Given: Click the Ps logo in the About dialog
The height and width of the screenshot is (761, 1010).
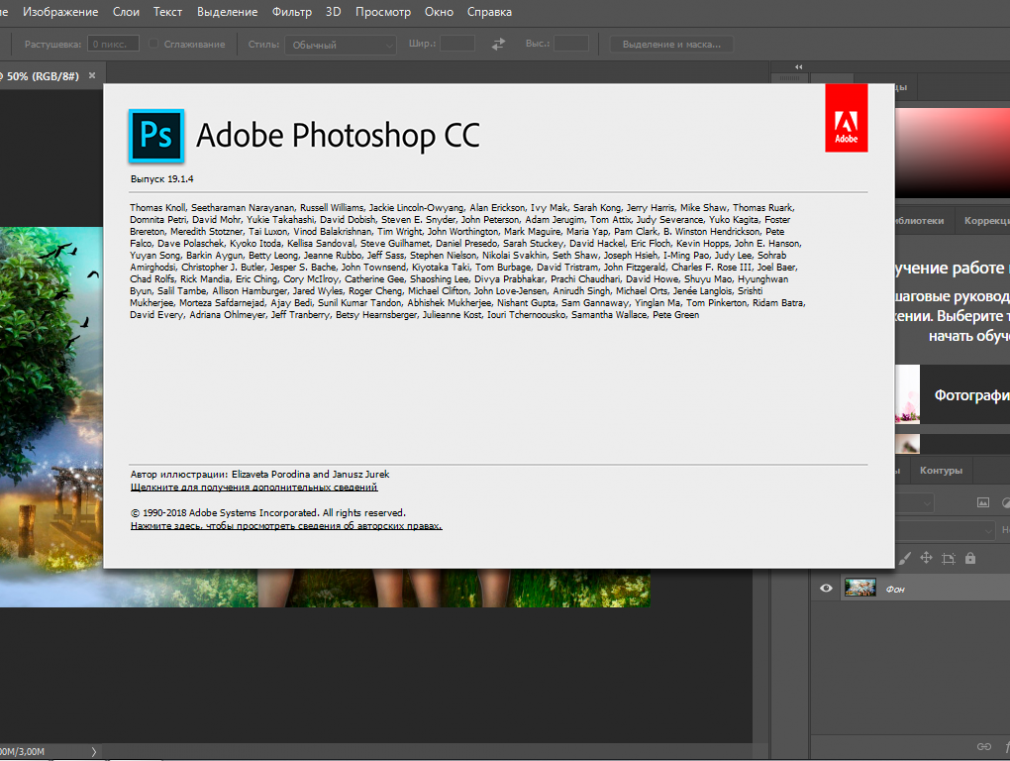Looking at the screenshot, I should tap(157, 135).
